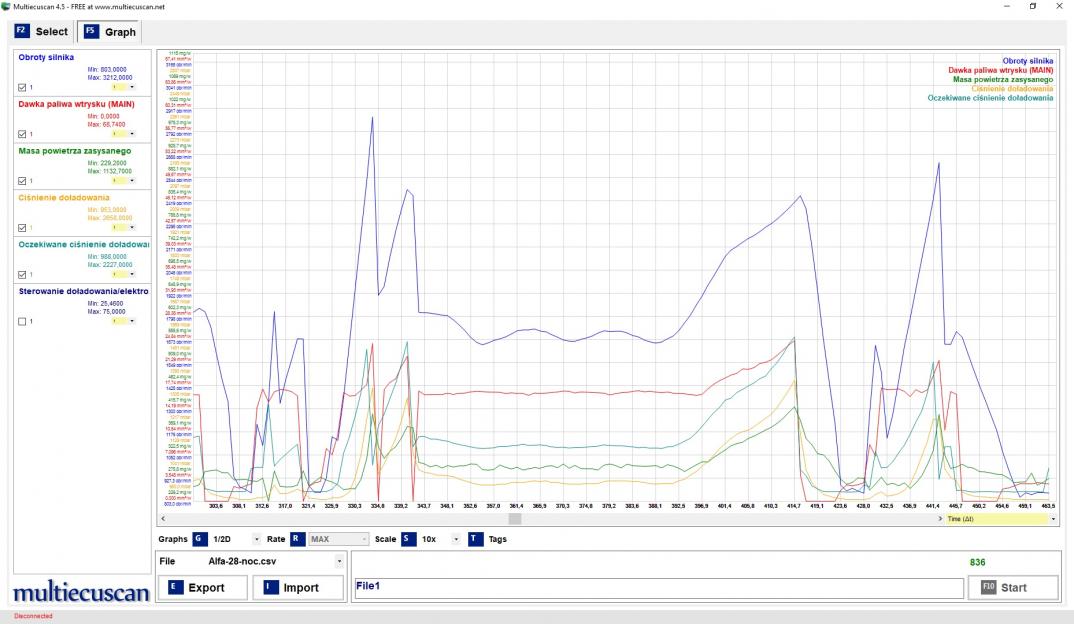Click the S key icon next to Scale
1074x624 pixels.
[409, 539]
